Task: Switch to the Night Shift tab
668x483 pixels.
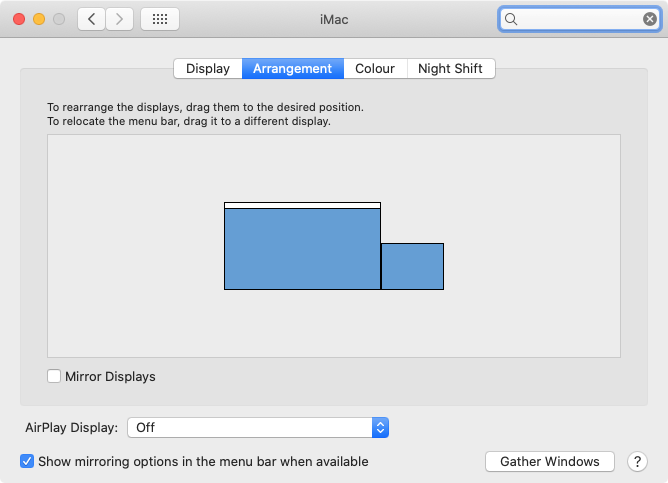Action: 451,69
